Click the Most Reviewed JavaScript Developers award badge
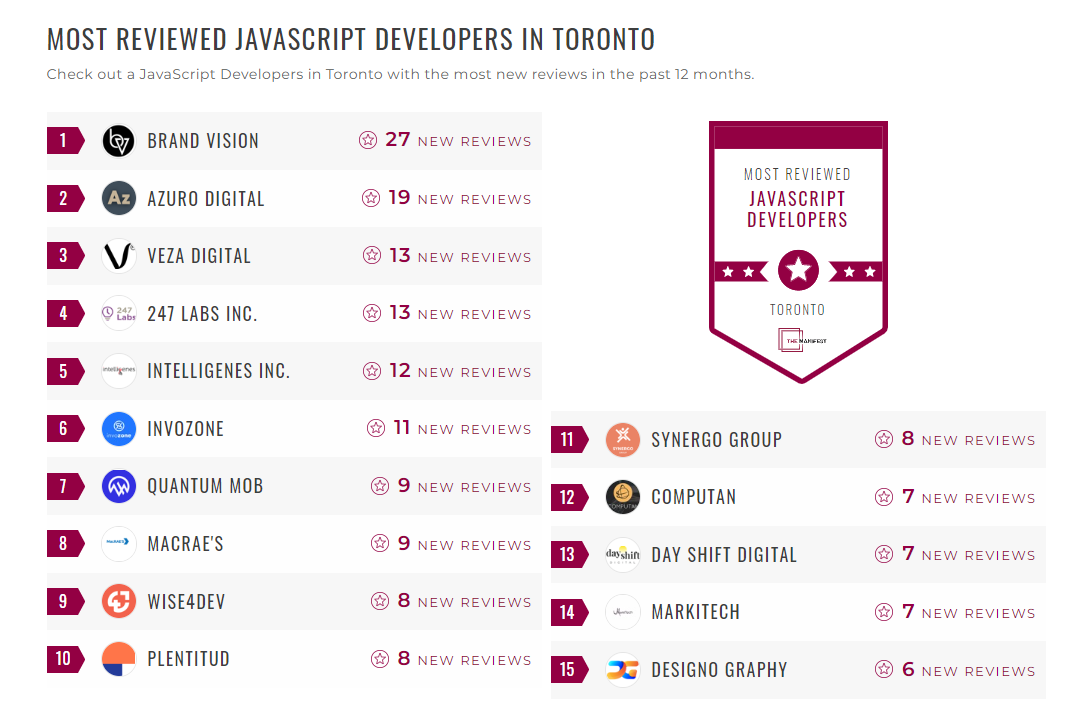Viewport: 1085px width, 711px height. pyautogui.click(x=797, y=250)
